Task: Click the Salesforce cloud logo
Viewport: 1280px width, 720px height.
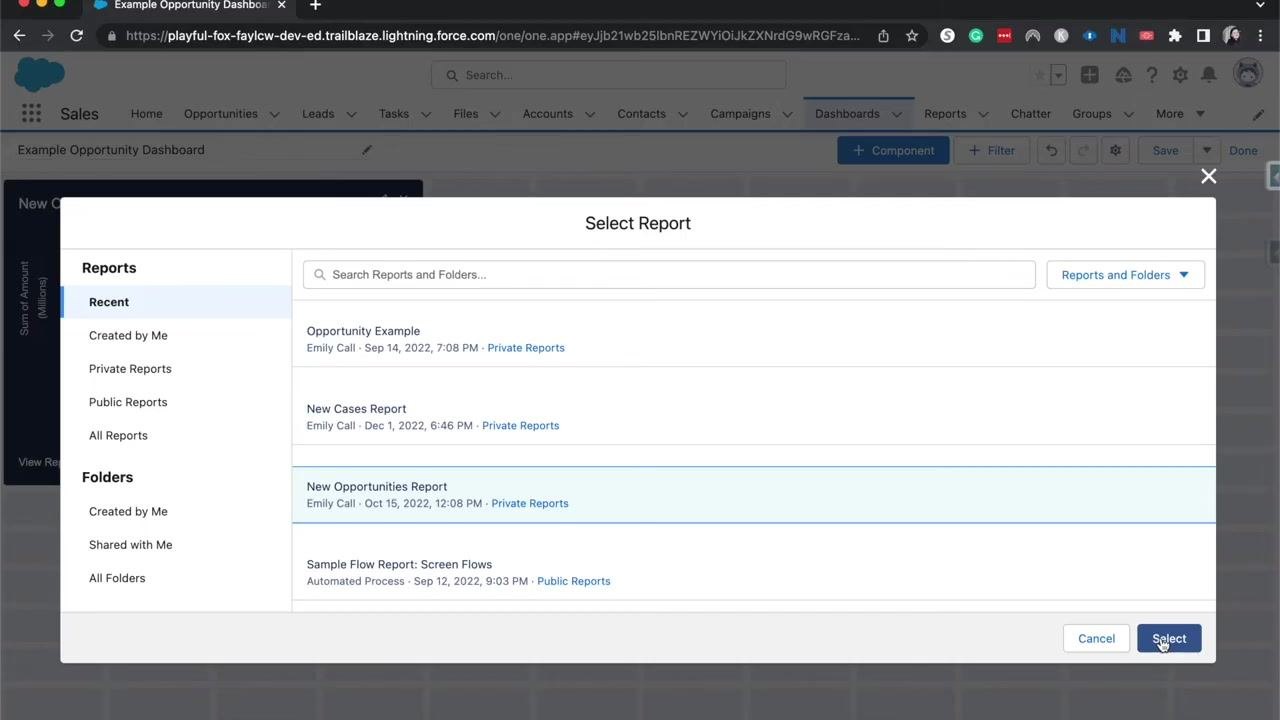Action: [x=40, y=74]
